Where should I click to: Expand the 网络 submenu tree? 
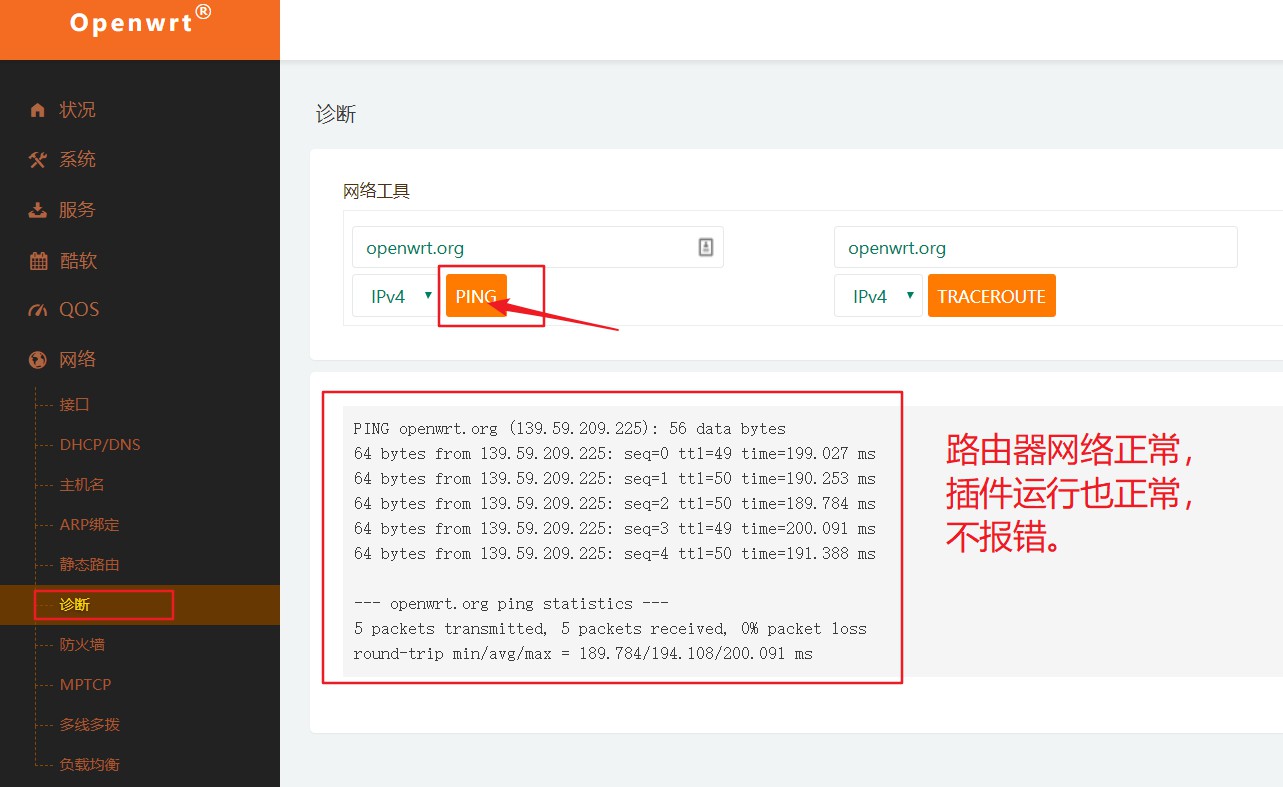point(78,359)
